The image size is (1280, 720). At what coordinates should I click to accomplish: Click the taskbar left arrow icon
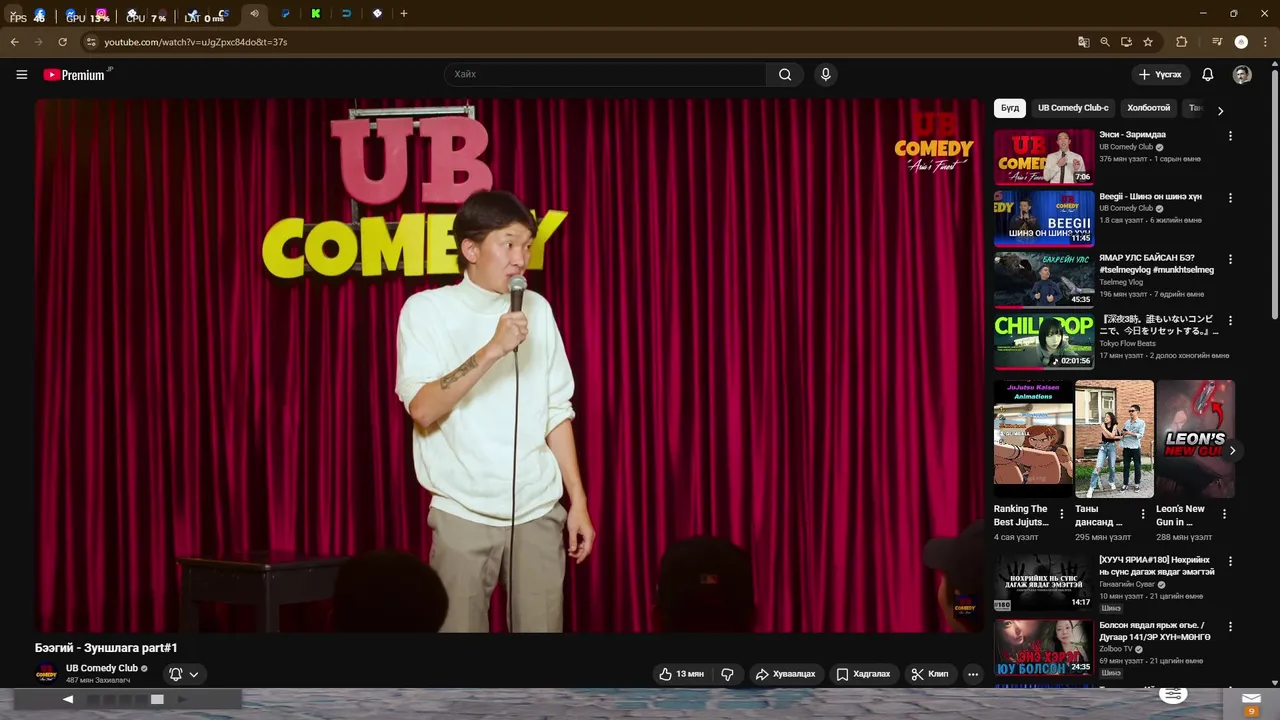68,699
